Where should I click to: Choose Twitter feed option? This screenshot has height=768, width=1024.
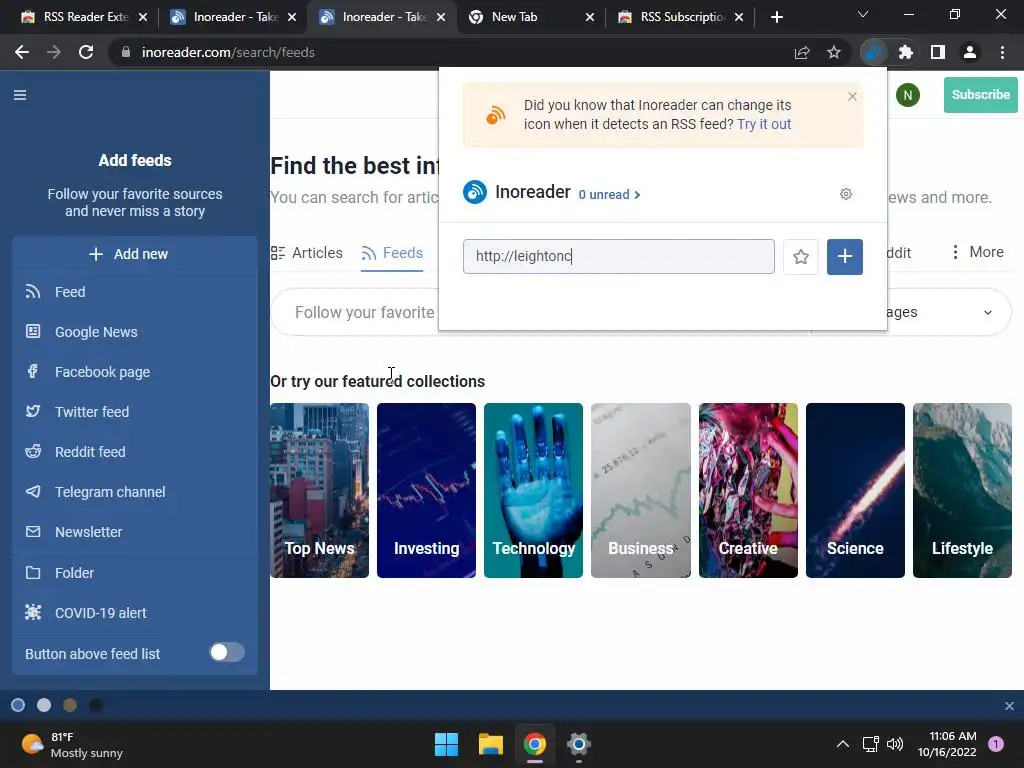(x=135, y=412)
